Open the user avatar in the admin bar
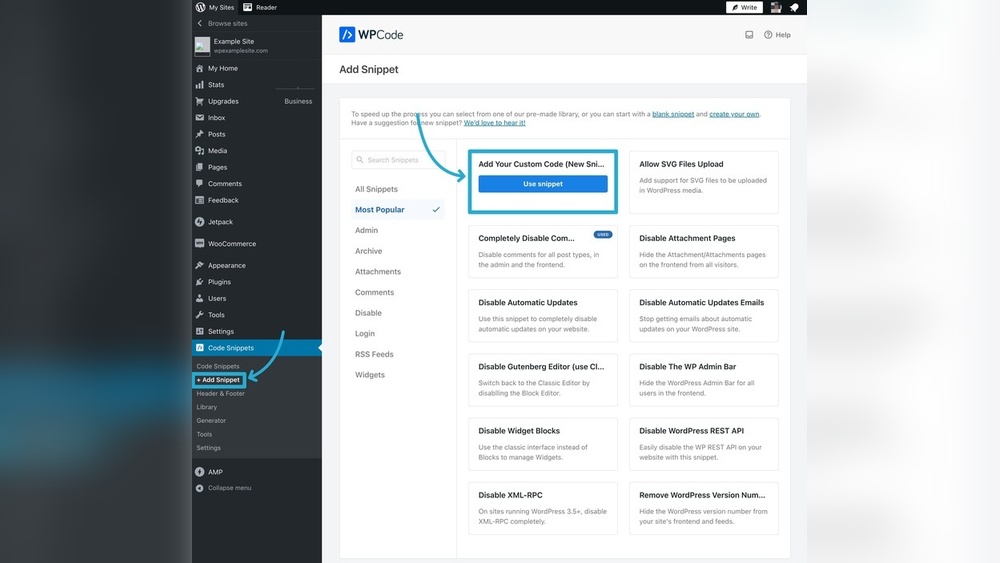1000x563 pixels. click(x=776, y=8)
